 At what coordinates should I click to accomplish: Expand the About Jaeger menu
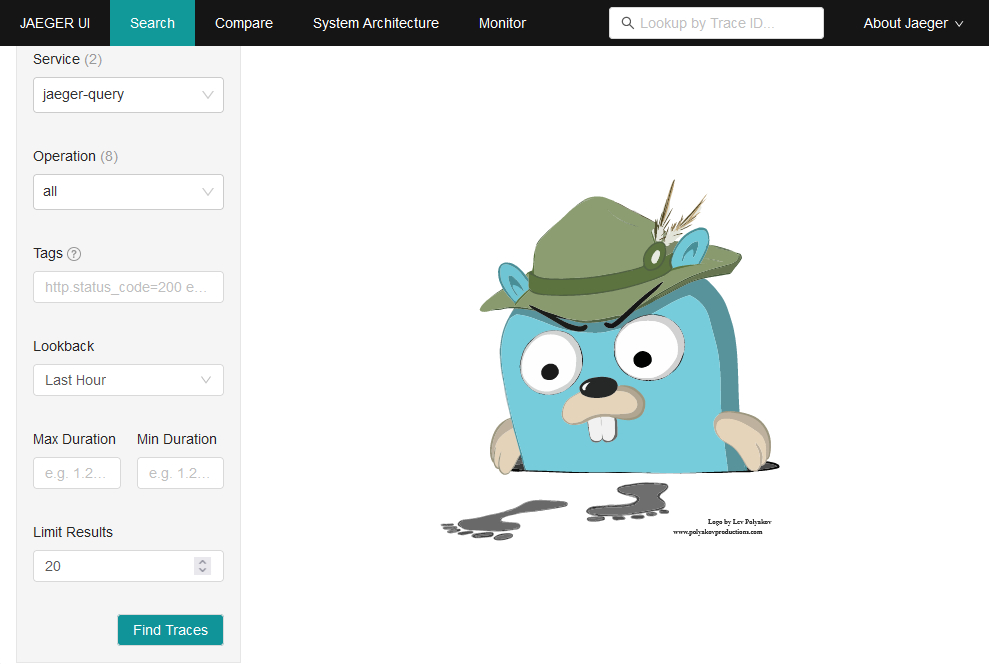point(913,23)
